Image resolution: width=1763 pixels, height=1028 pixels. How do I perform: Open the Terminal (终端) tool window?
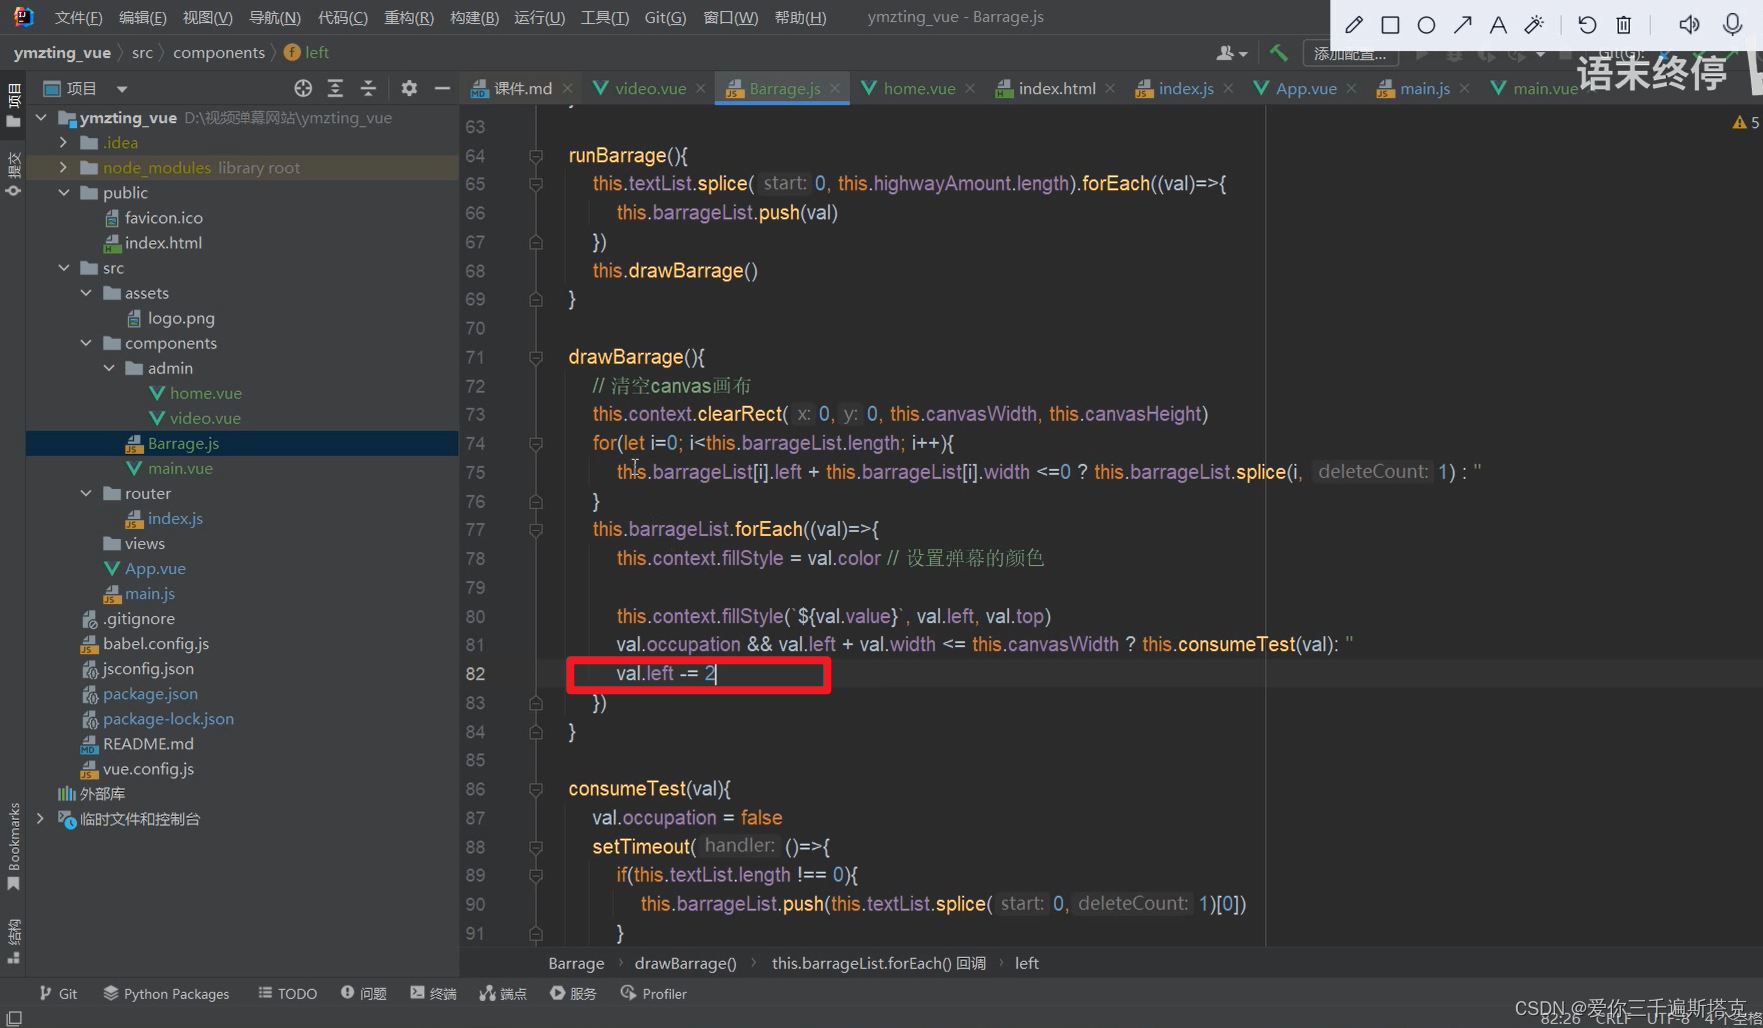point(433,993)
